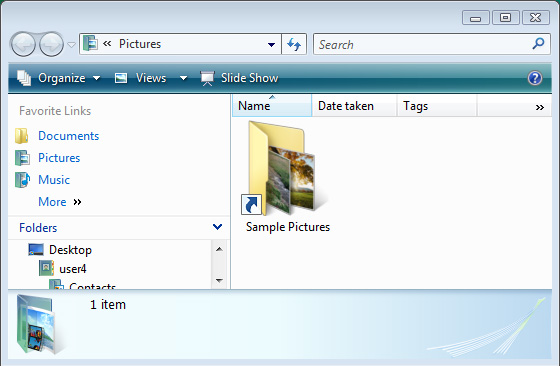Sort by the Date taken column
The width and height of the screenshot is (560, 366).
[354, 106]
